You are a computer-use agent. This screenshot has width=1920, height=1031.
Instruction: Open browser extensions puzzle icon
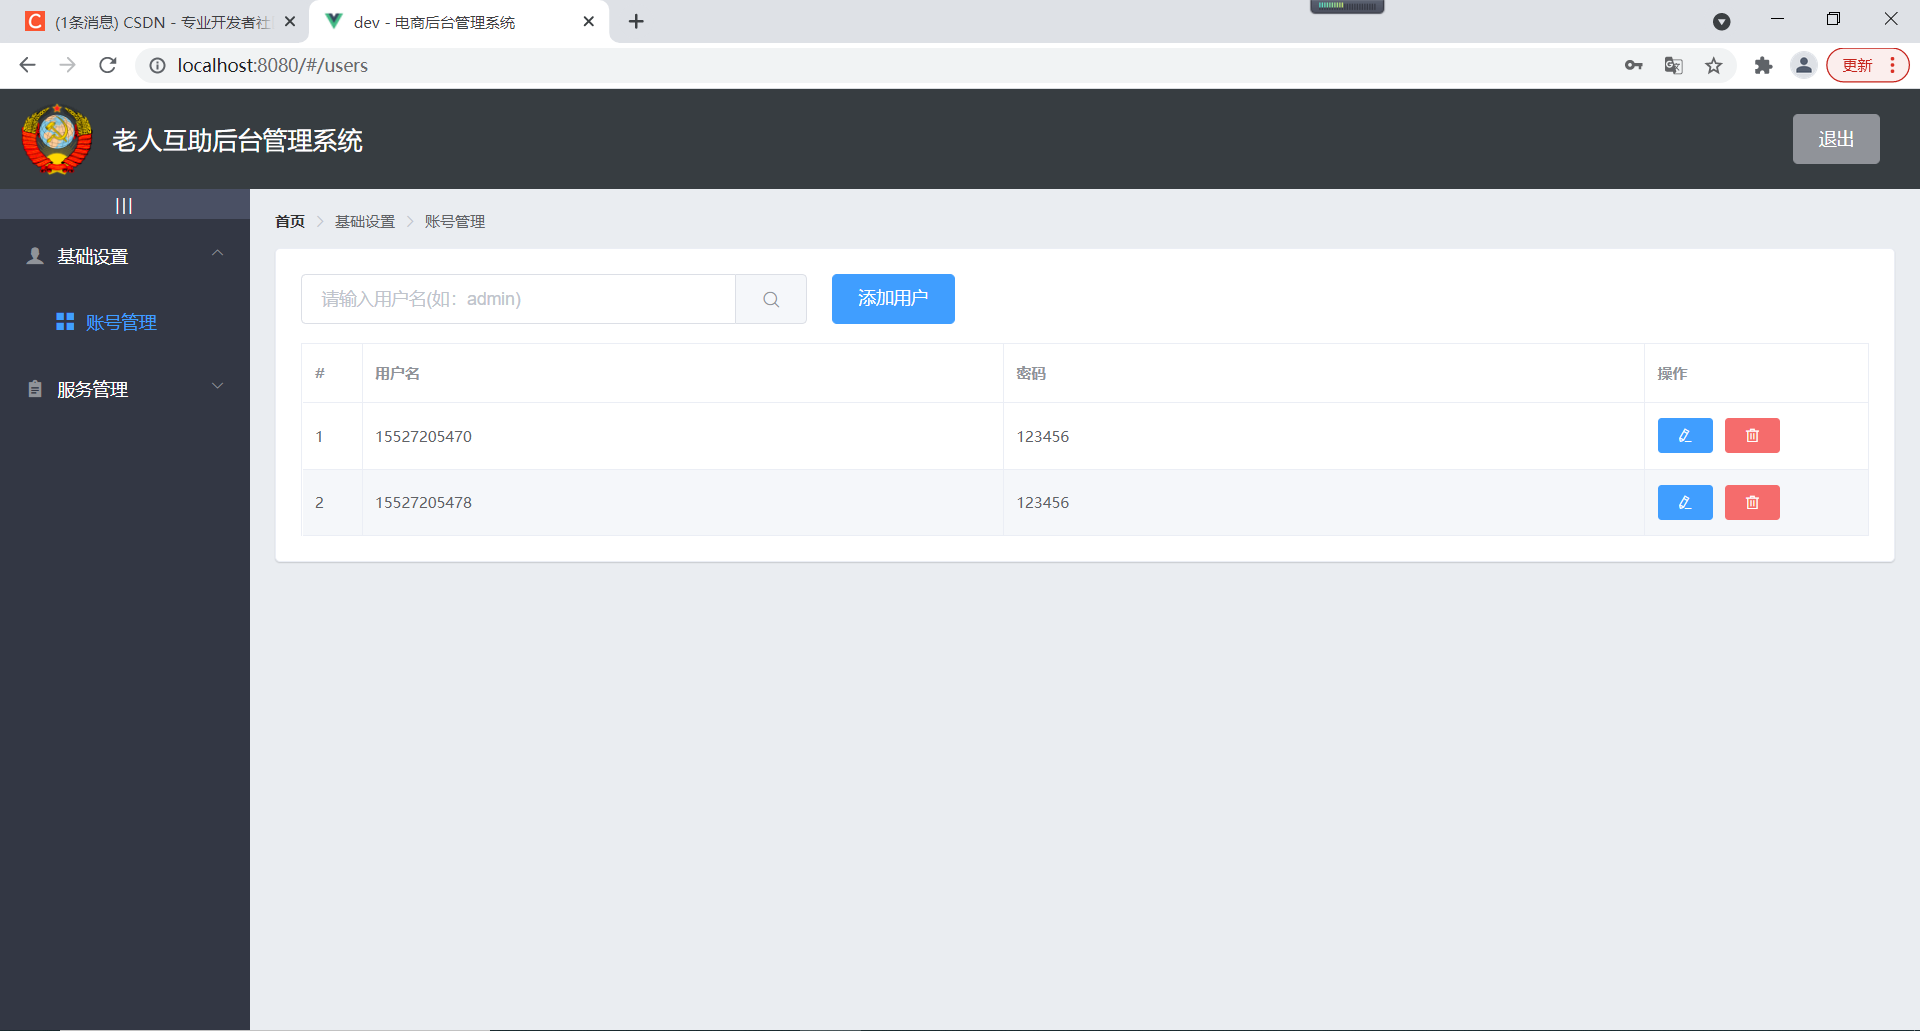(x=1763, y=65)
